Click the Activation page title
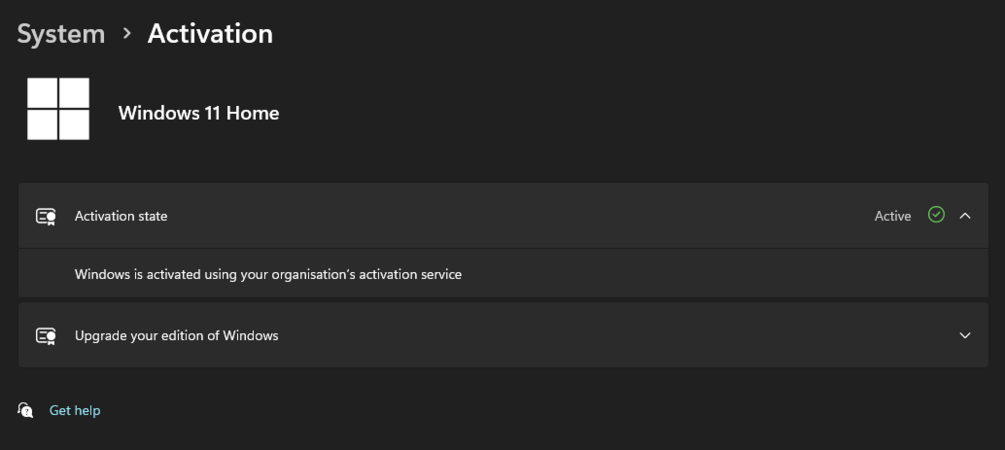1005x450 pixels. point(210,34)
